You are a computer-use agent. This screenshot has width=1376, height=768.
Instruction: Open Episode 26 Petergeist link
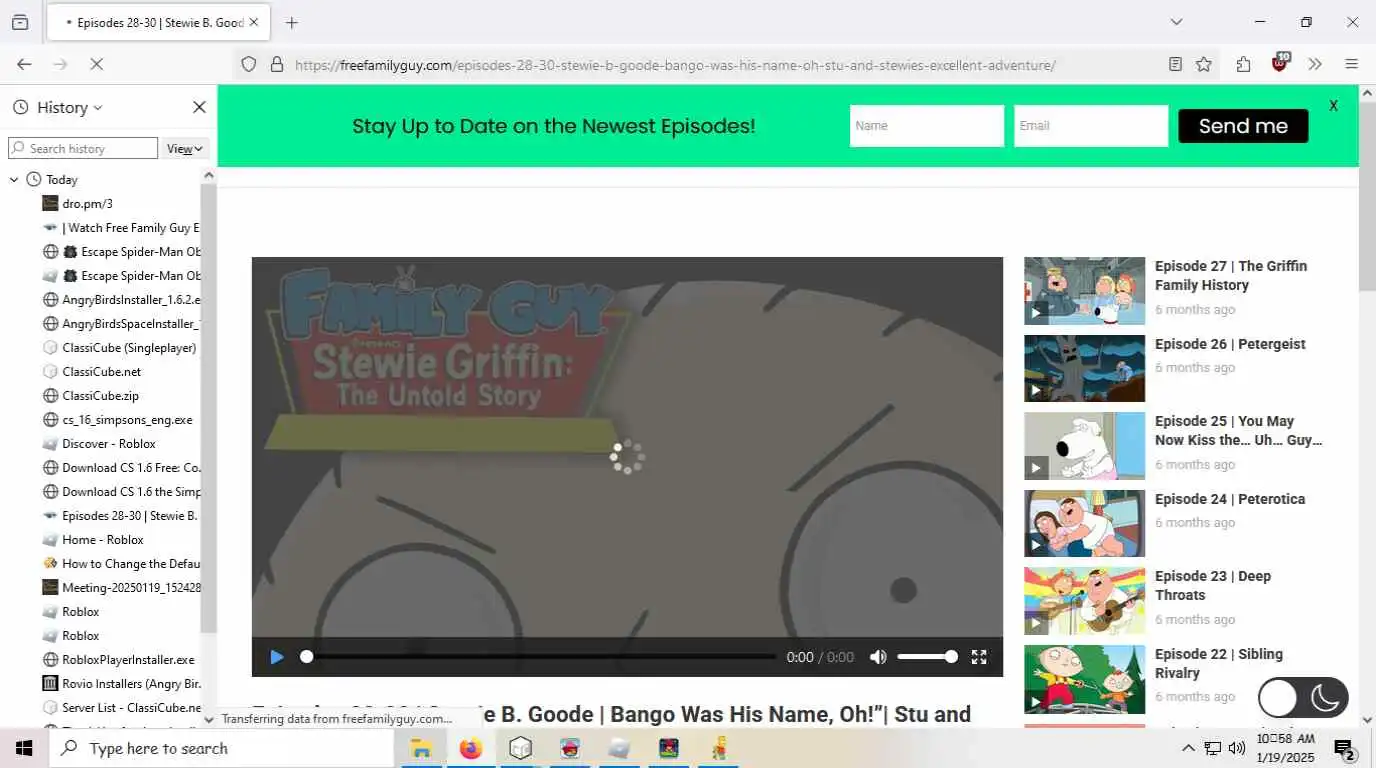[1230, 344]
